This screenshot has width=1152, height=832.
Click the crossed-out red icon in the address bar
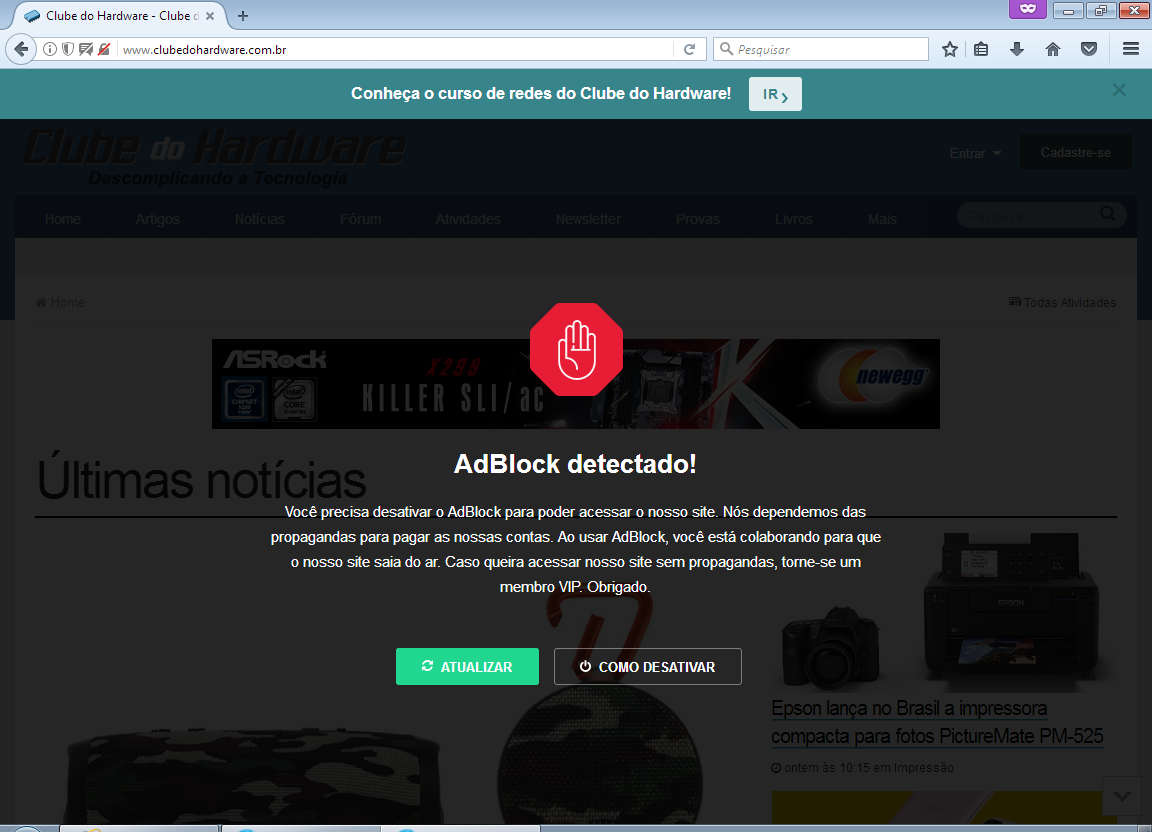pyautogui.click(x=104, y=49)
